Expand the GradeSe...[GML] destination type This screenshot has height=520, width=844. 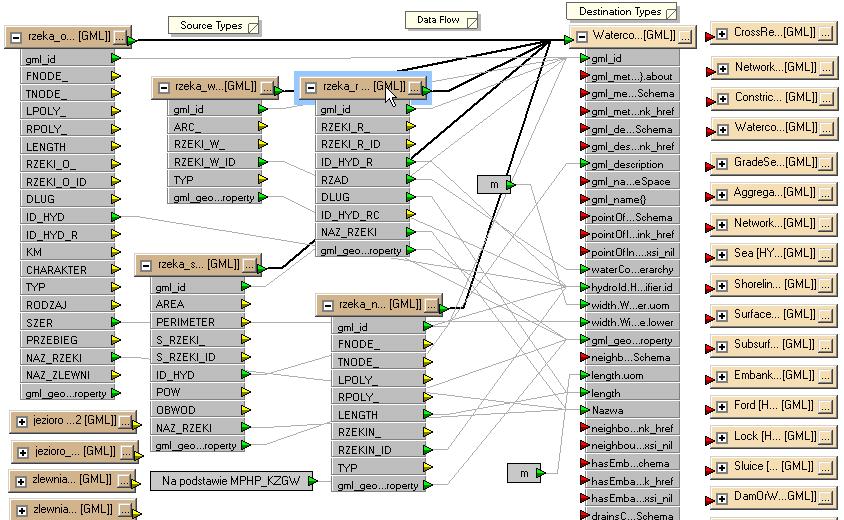[722, 164]
